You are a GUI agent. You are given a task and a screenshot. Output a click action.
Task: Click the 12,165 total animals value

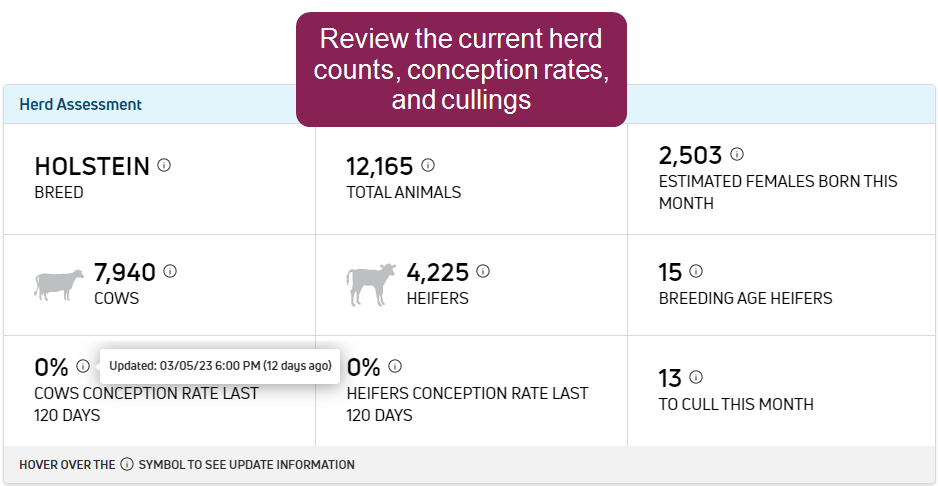pos(379,166)
